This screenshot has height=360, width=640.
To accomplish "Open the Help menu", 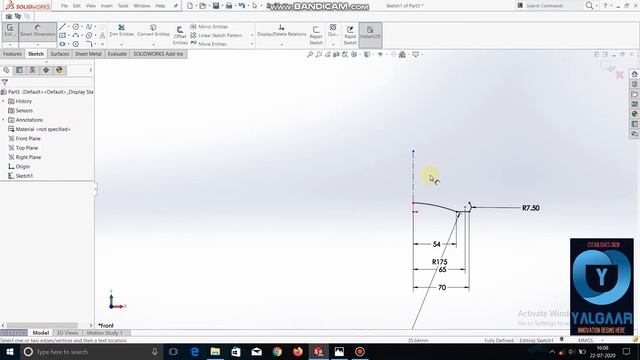I will tap(160, 6).
